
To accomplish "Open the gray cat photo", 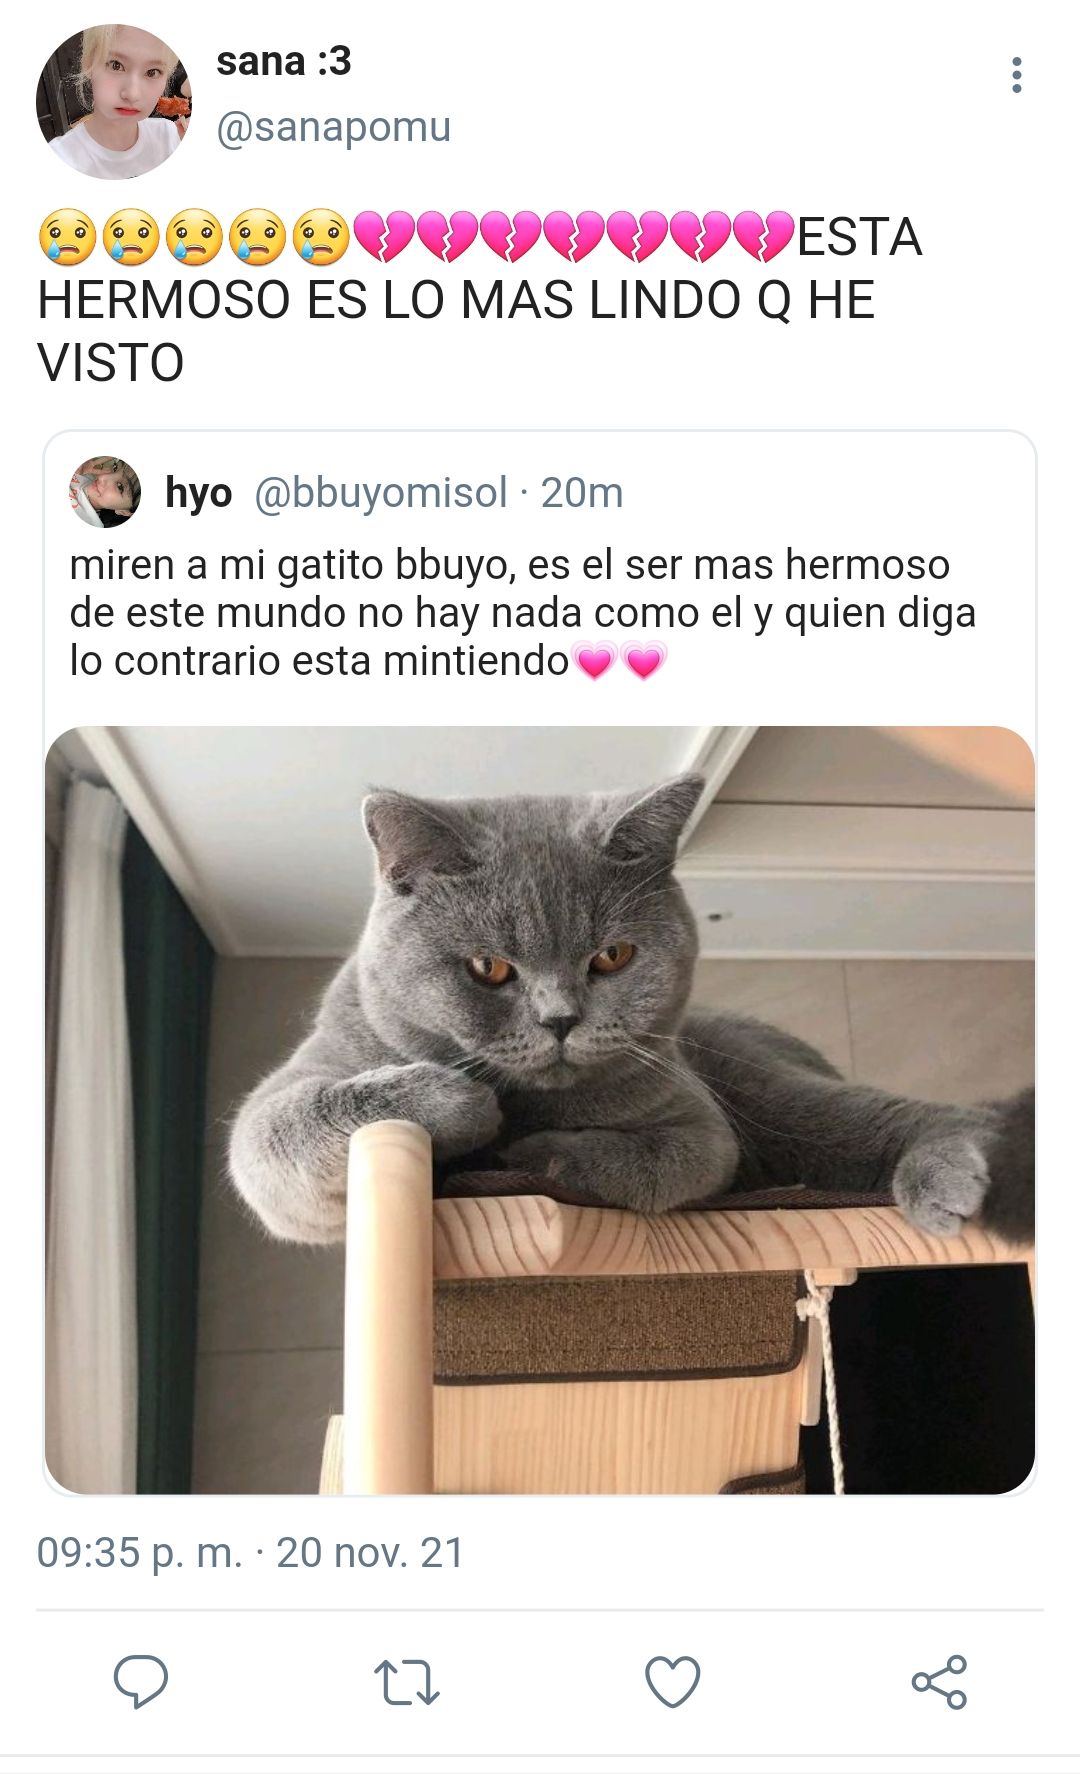I will [540, 1110].
